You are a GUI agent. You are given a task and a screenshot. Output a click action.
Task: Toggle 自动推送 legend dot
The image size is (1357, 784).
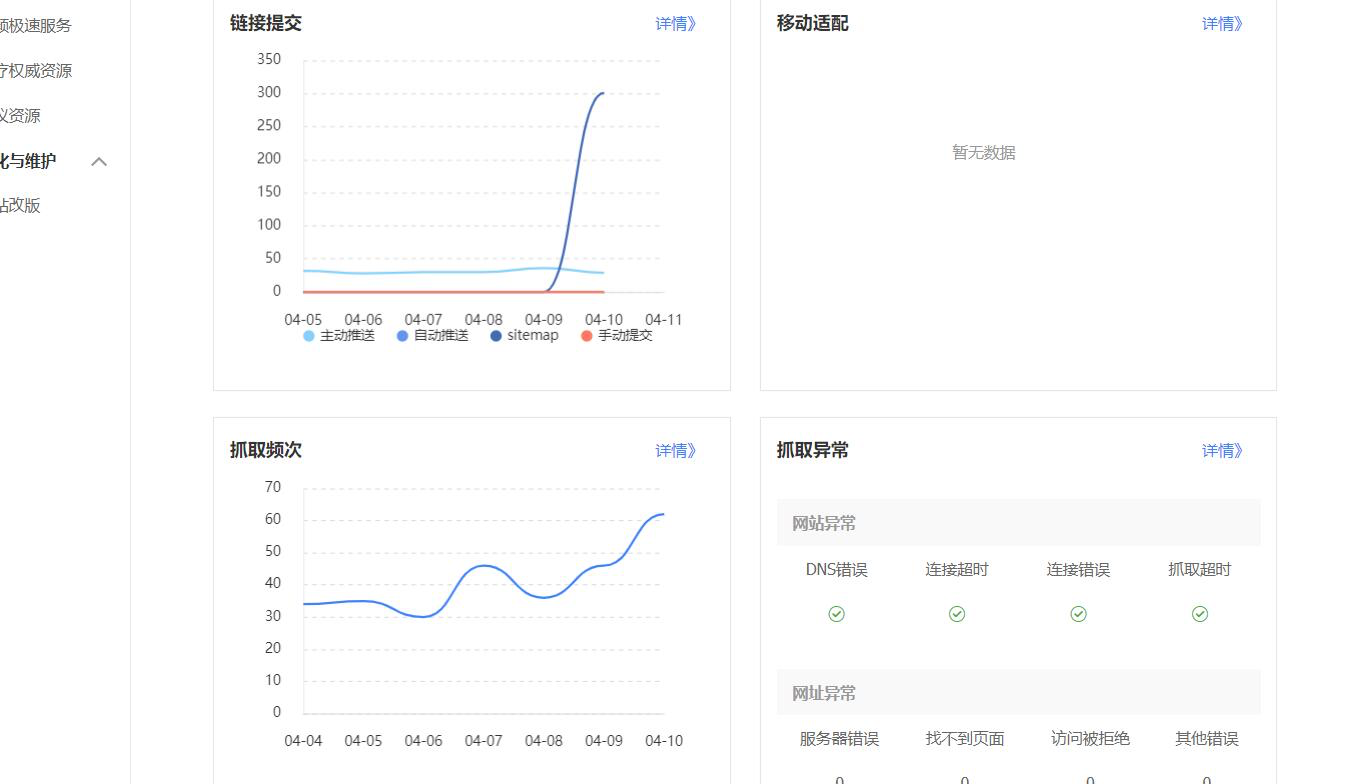pos(402,336)
